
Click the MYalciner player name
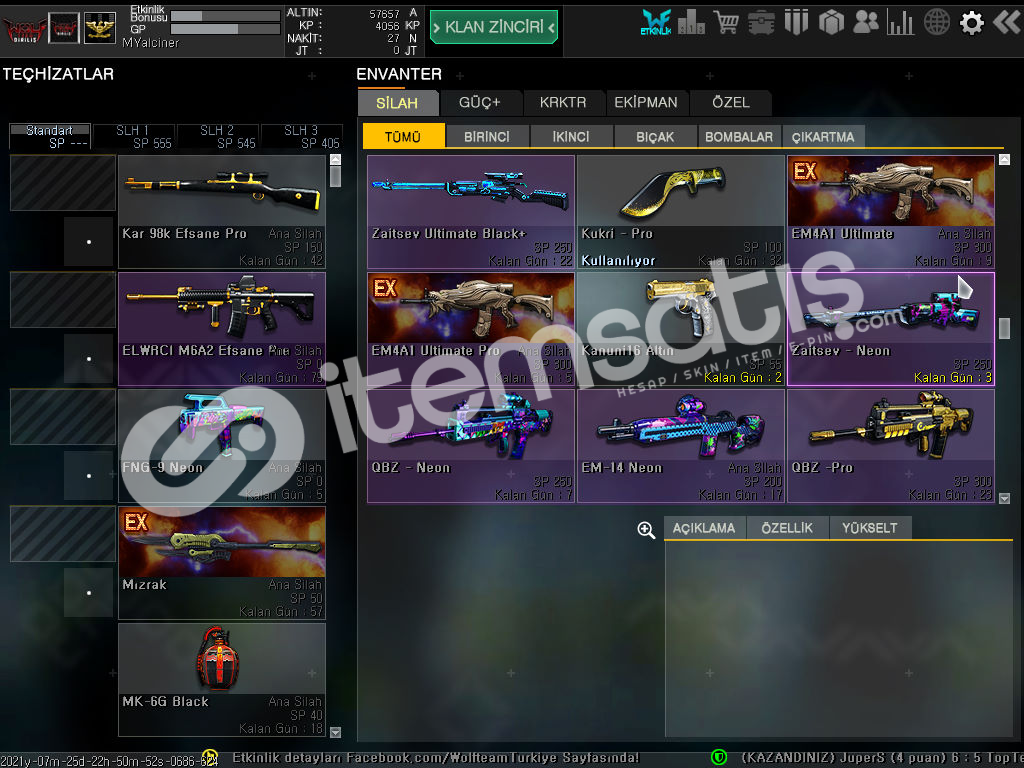(150, 42)
